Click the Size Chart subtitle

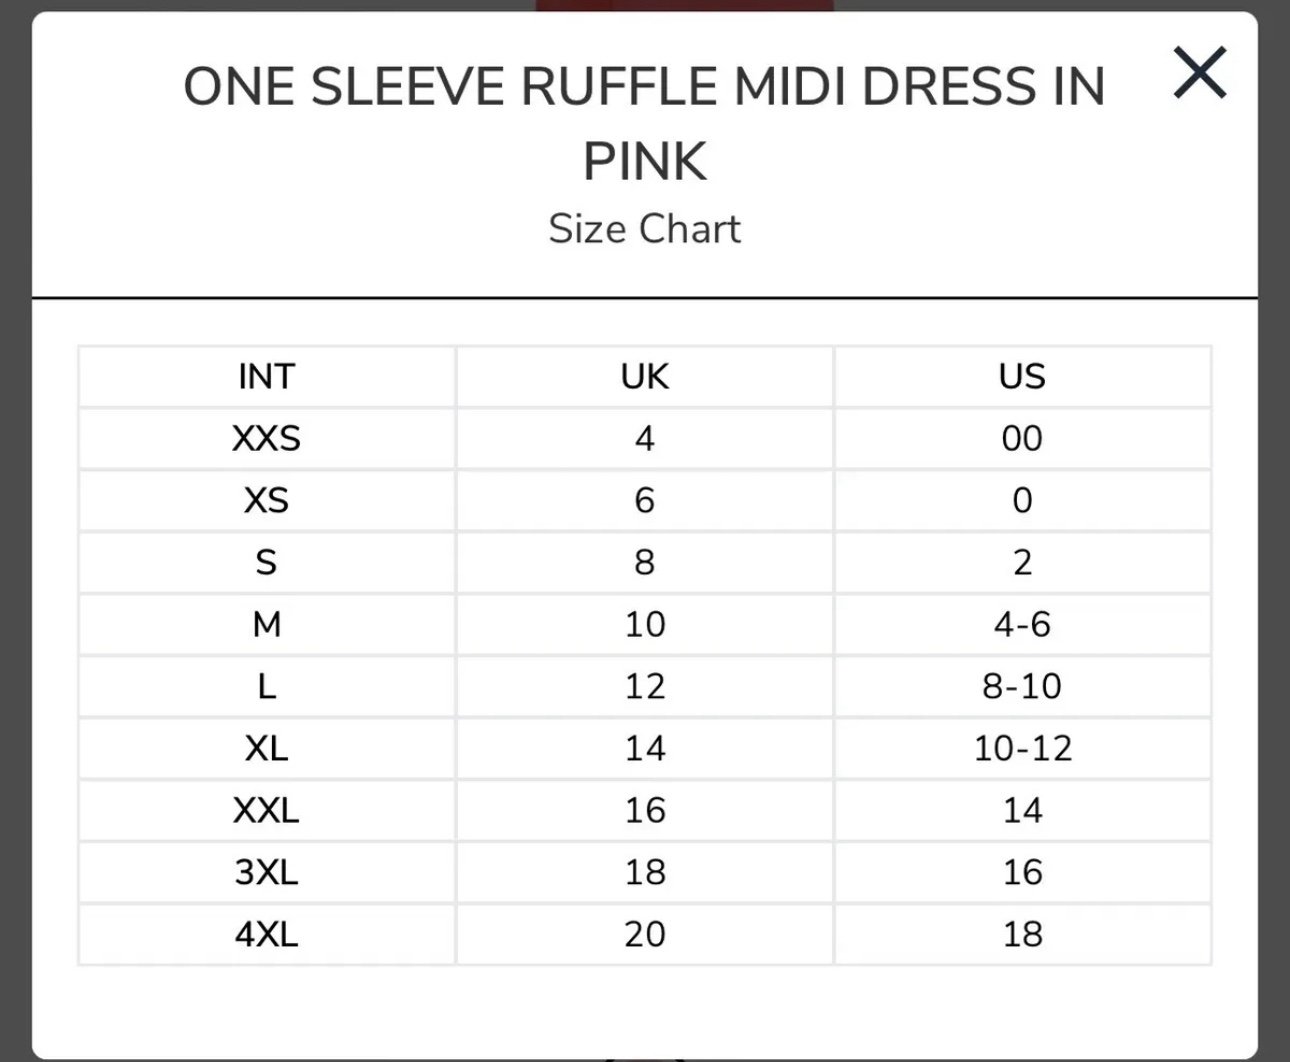[645, 229]
